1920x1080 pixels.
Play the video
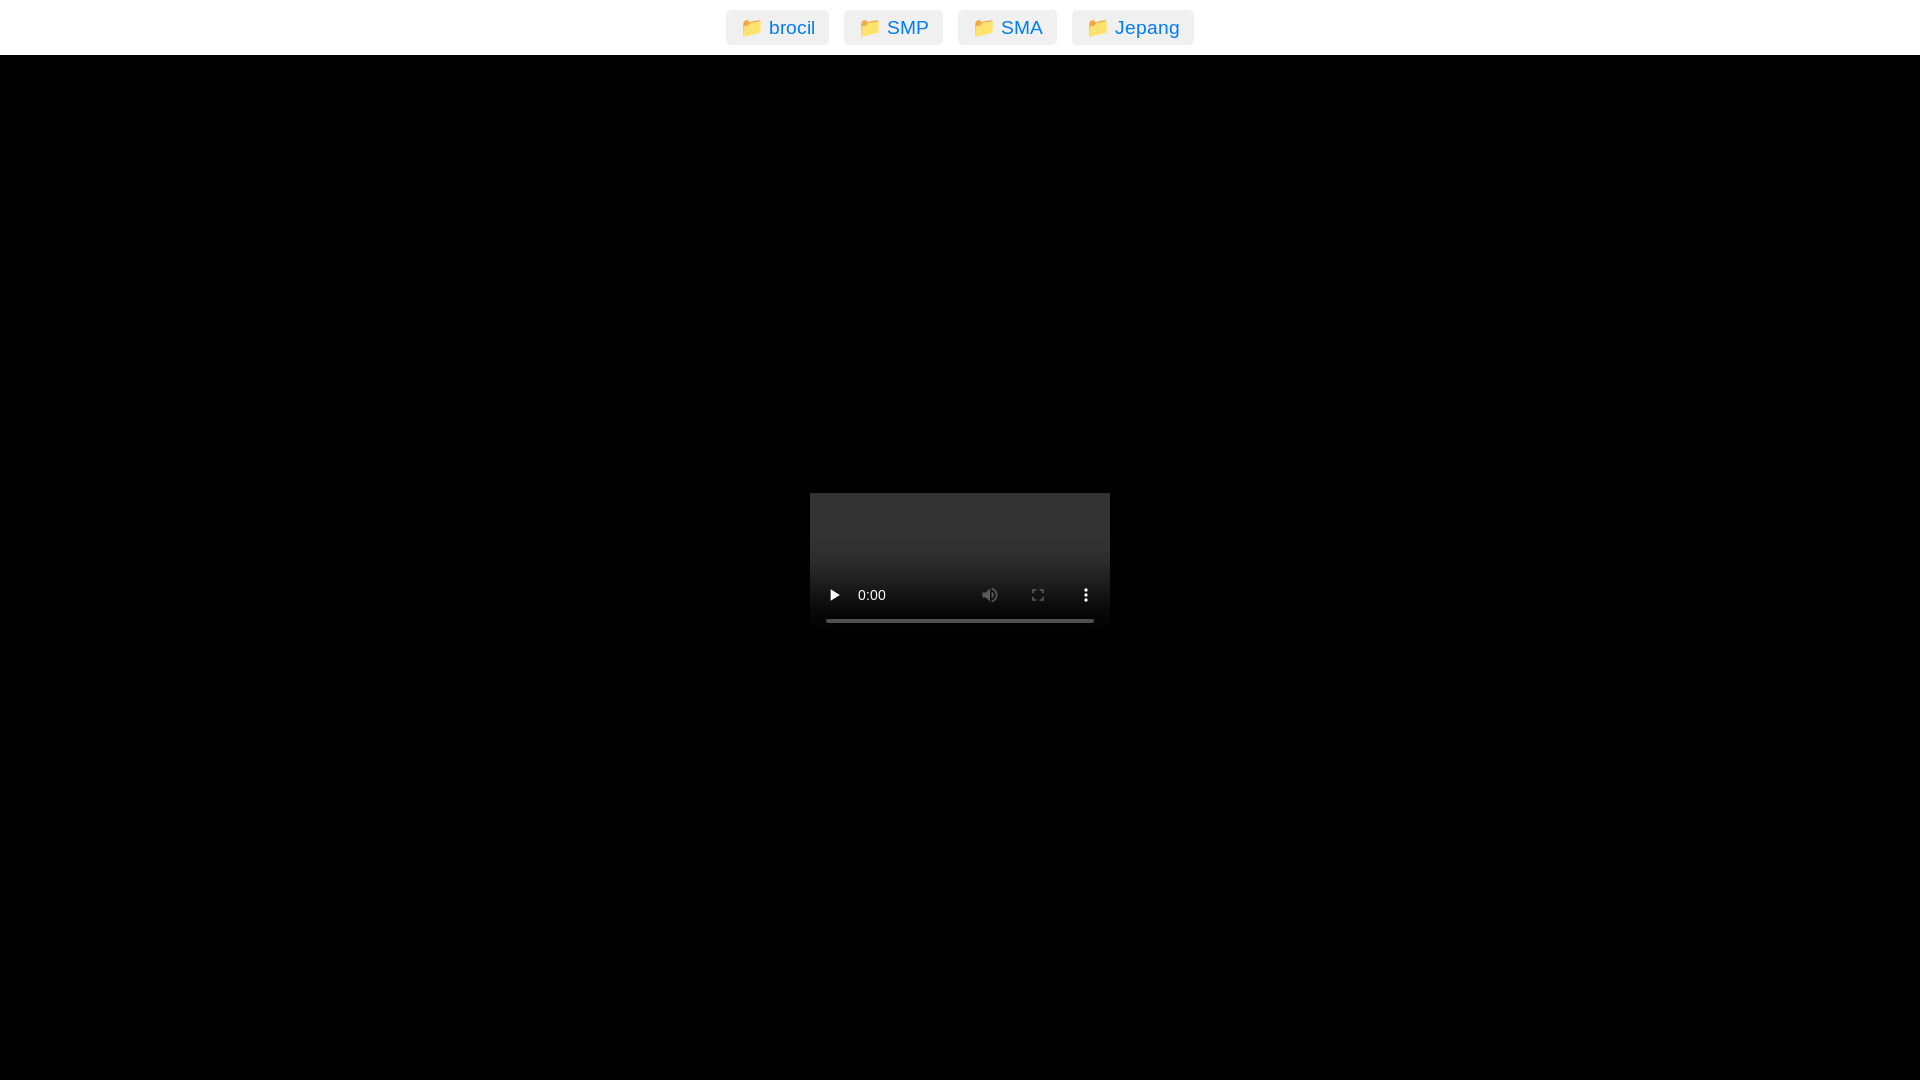[x=834, y=595]
